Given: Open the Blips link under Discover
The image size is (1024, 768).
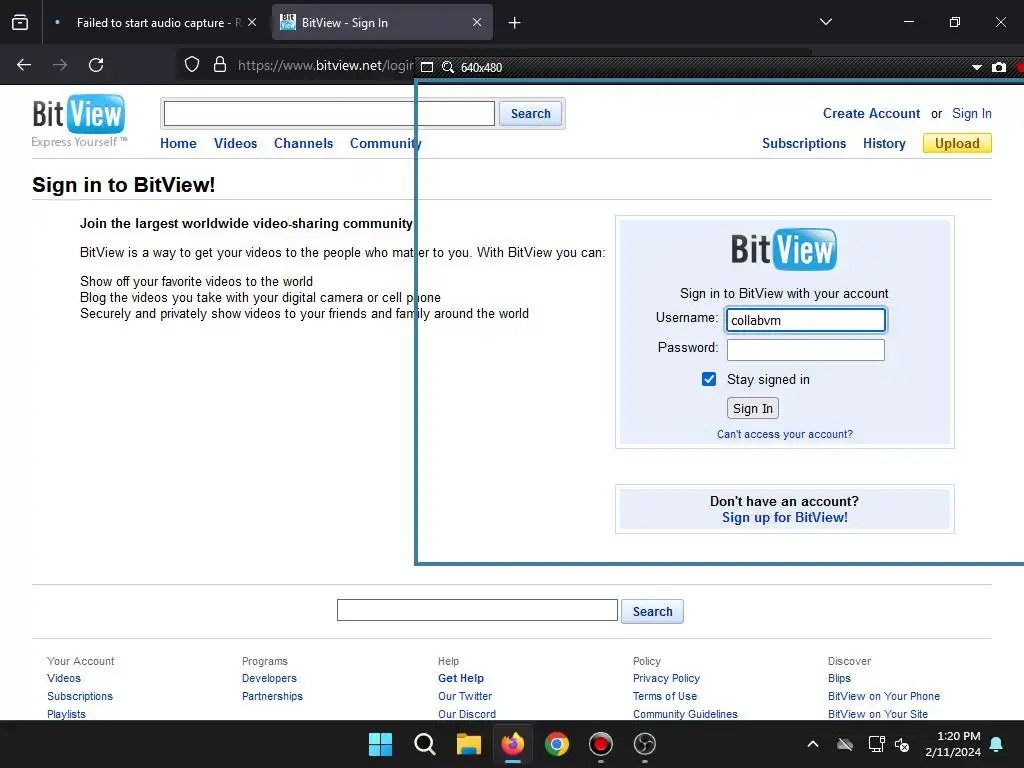Looking at the screenshot, I should pyautogui.click(x=839, y=678).
